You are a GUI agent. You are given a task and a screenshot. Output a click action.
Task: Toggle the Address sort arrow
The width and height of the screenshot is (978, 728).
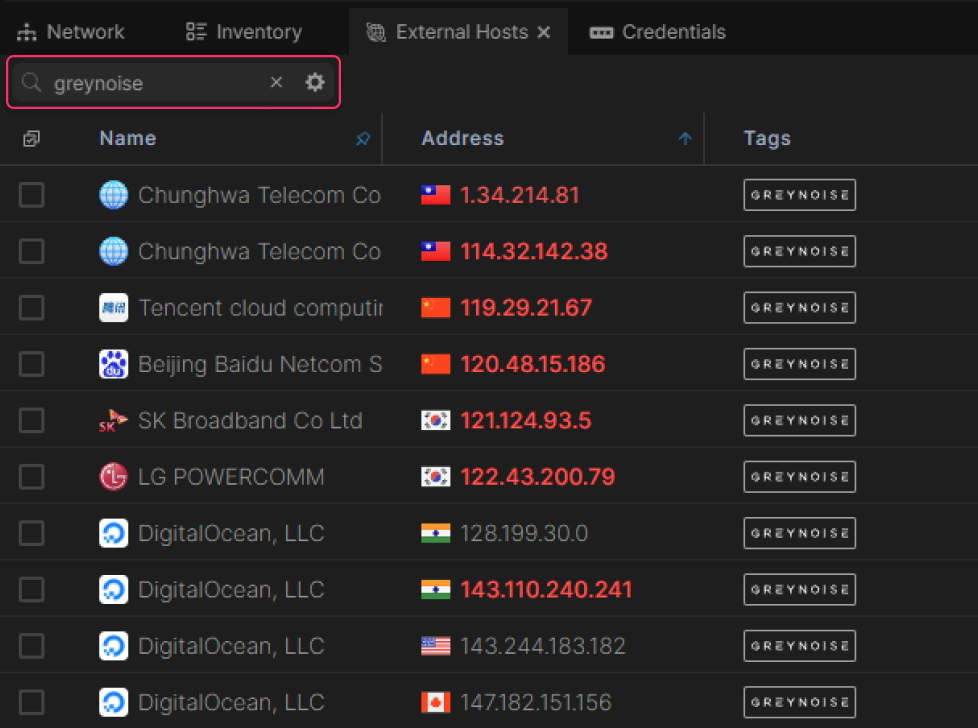(685, 138)
